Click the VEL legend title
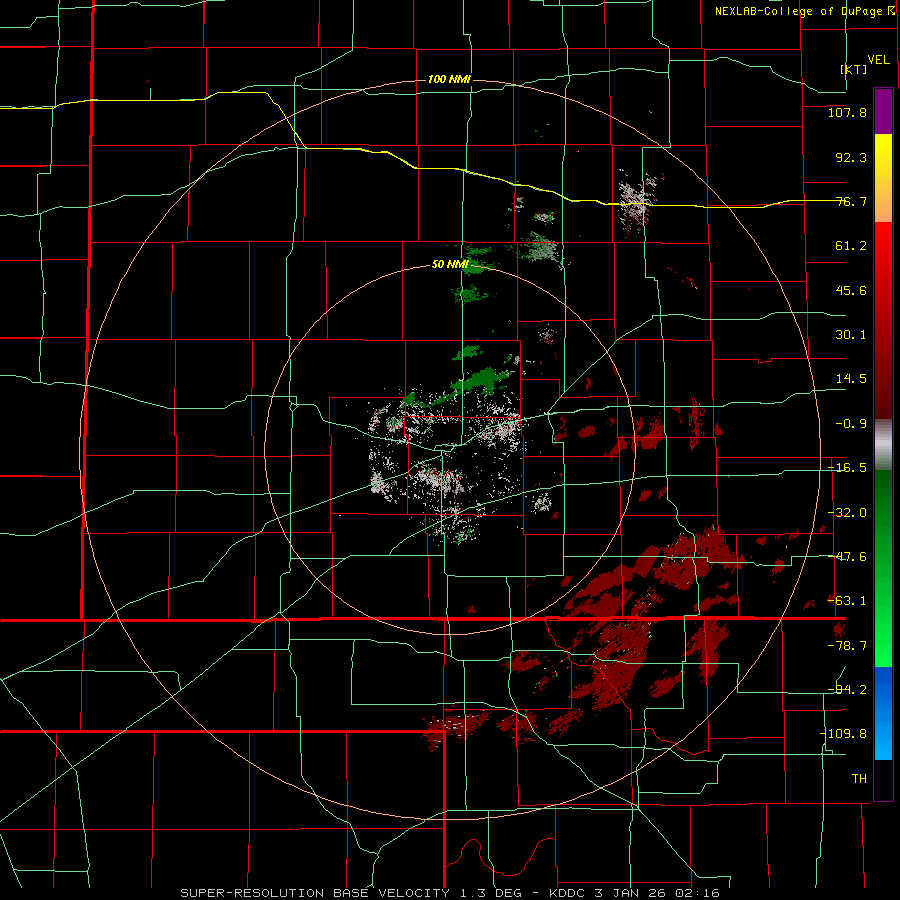 [878, 60]
